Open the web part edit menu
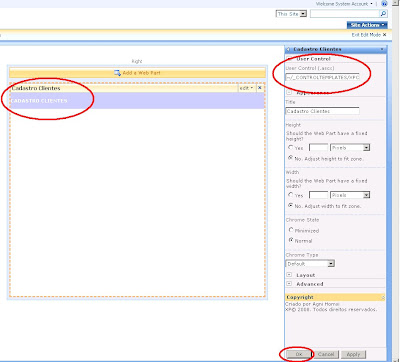 pos(246,88)
